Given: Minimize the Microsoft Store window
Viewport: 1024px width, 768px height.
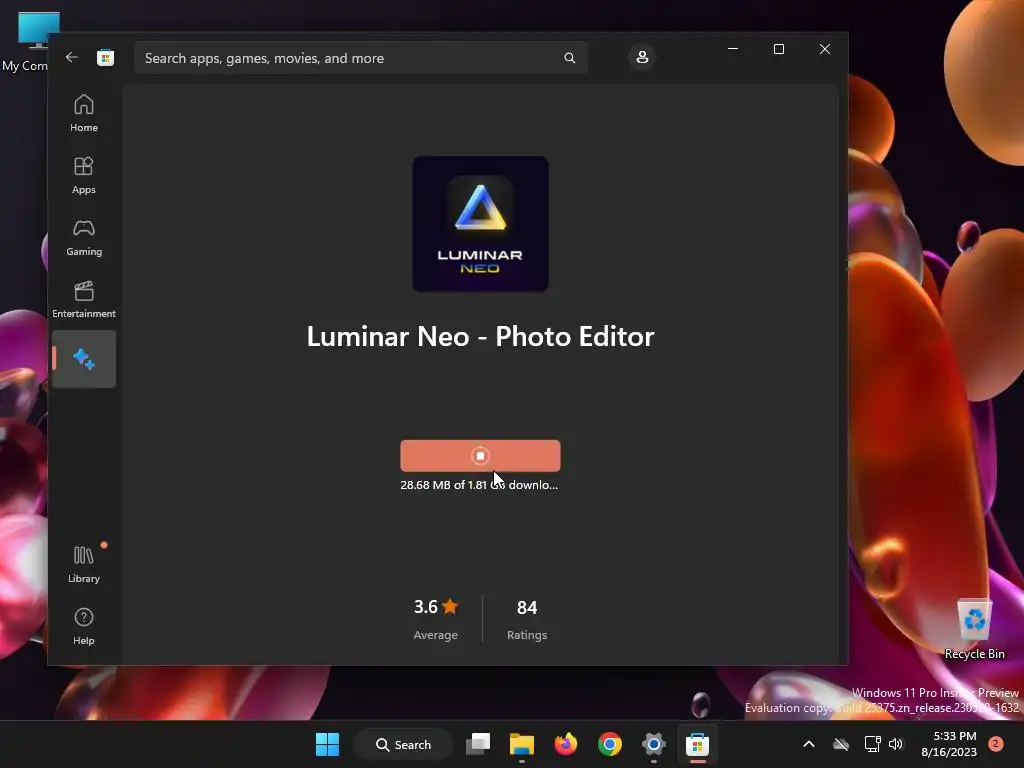Looking at the screenshot, I should (x=733, y=49).
